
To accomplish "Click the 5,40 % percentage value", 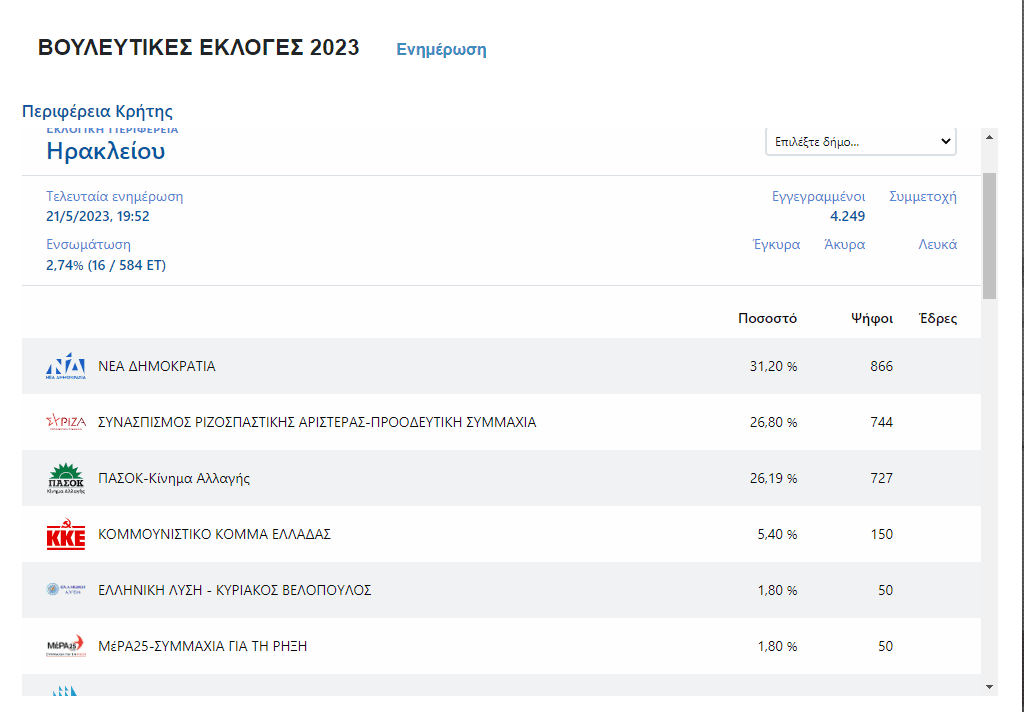I will (x=777, y=534).
